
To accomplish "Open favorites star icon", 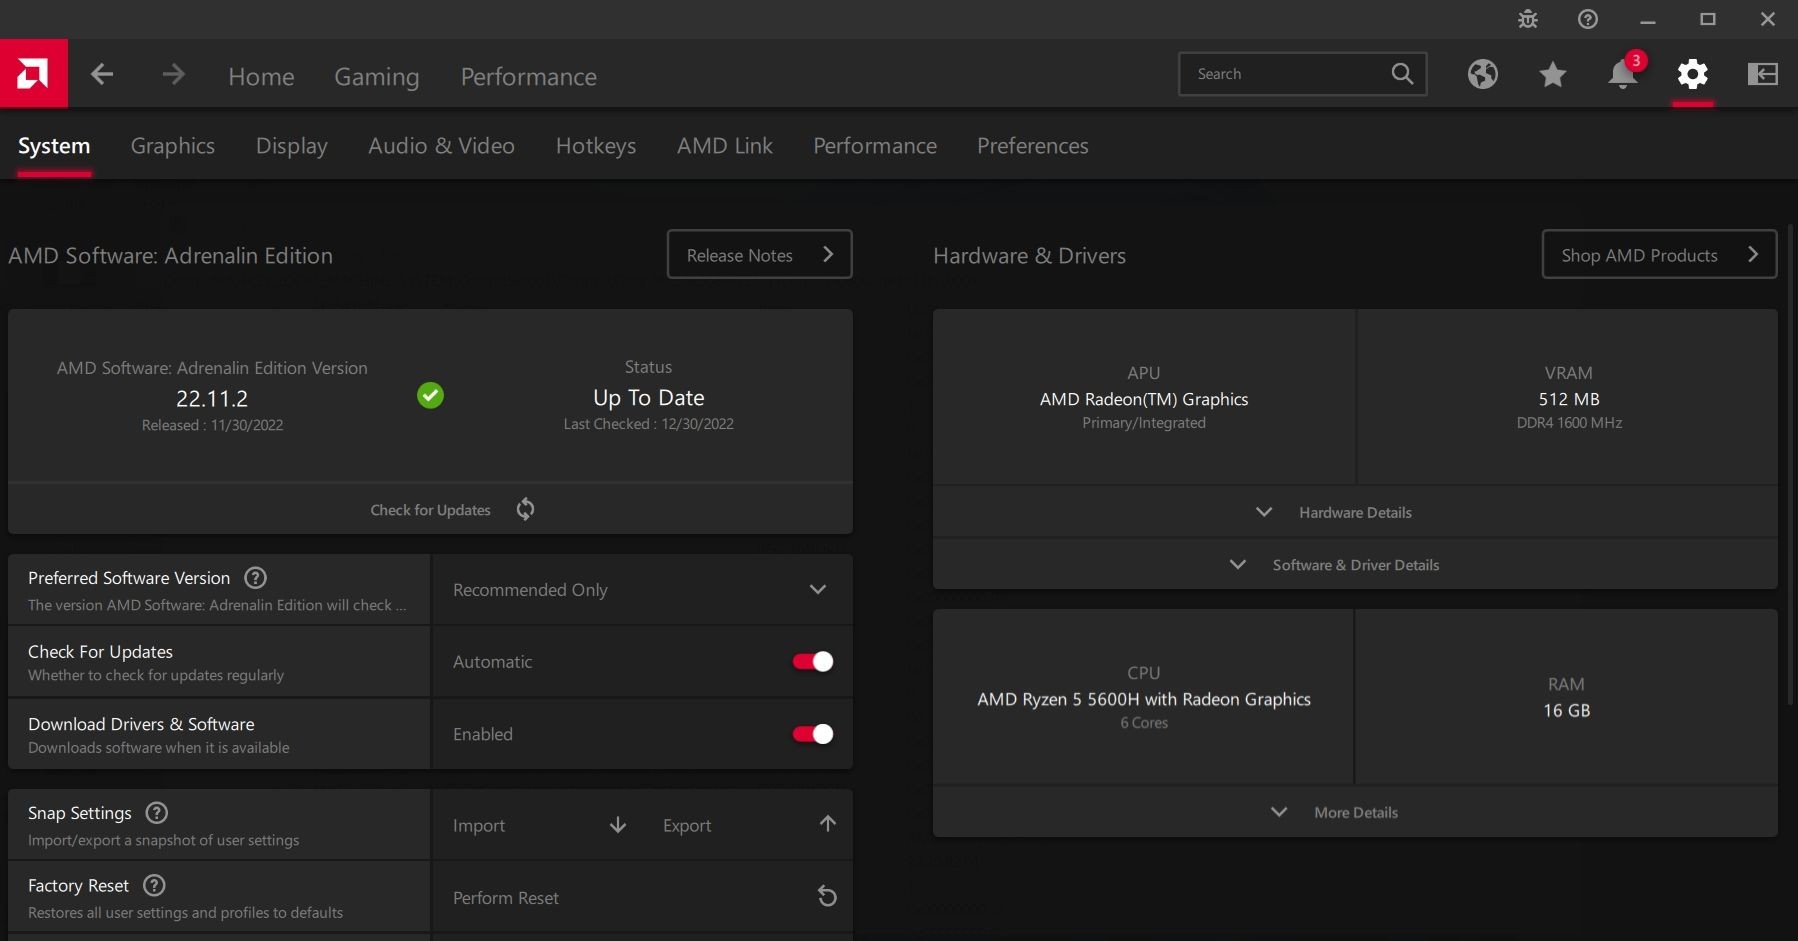I will (1552, 74).
